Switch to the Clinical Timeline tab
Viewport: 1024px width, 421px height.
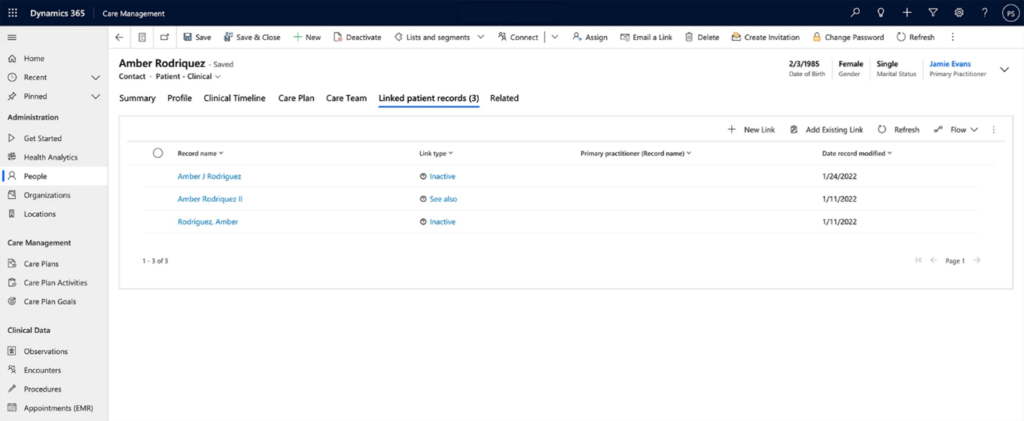click(234, 98)
